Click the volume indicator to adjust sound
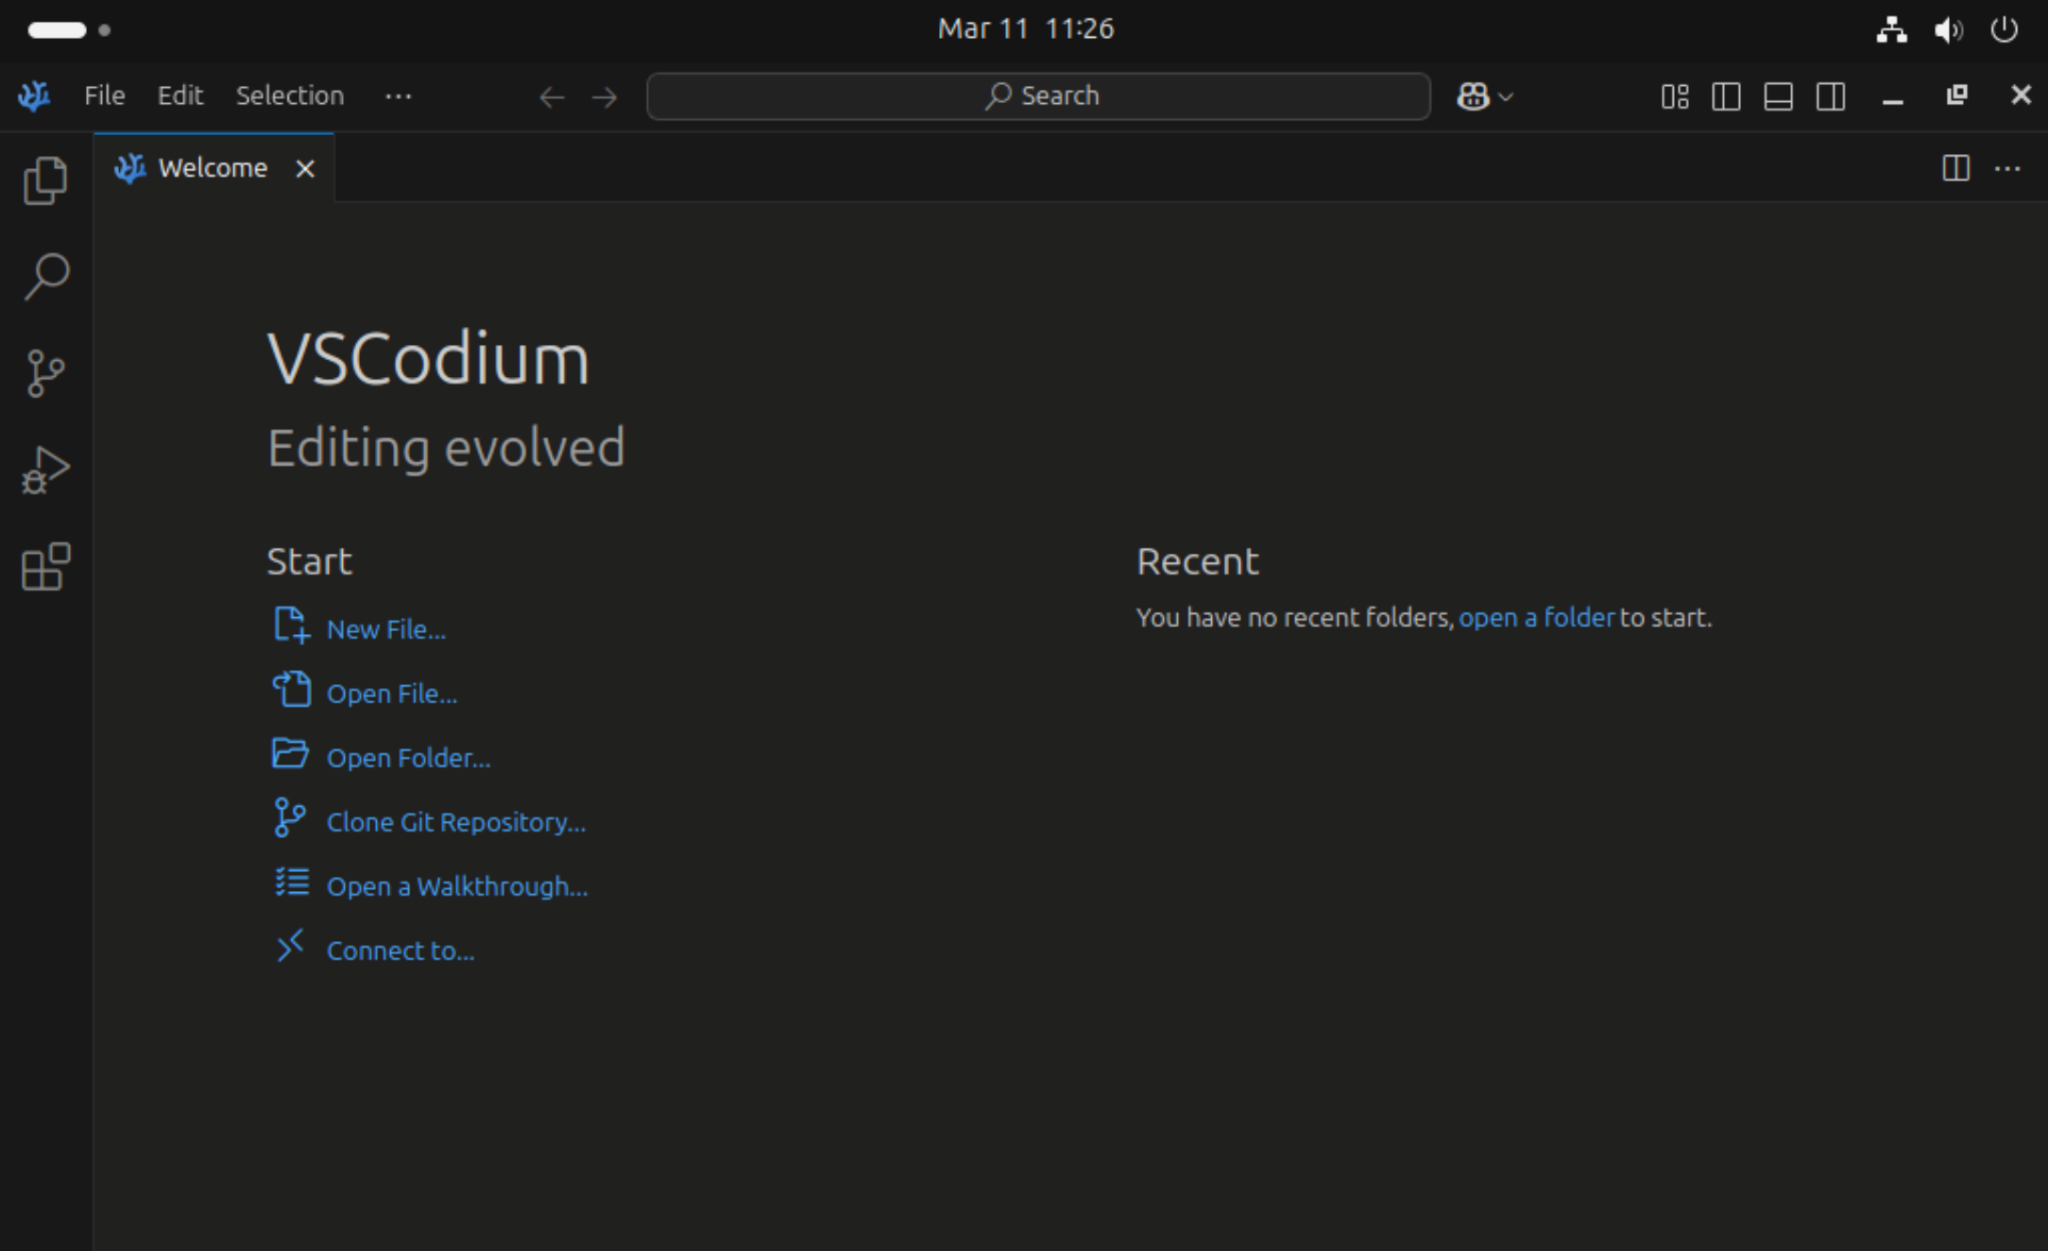Image resolution: width=2048 pixels, height=1251 pixels. click(1947, 29)
